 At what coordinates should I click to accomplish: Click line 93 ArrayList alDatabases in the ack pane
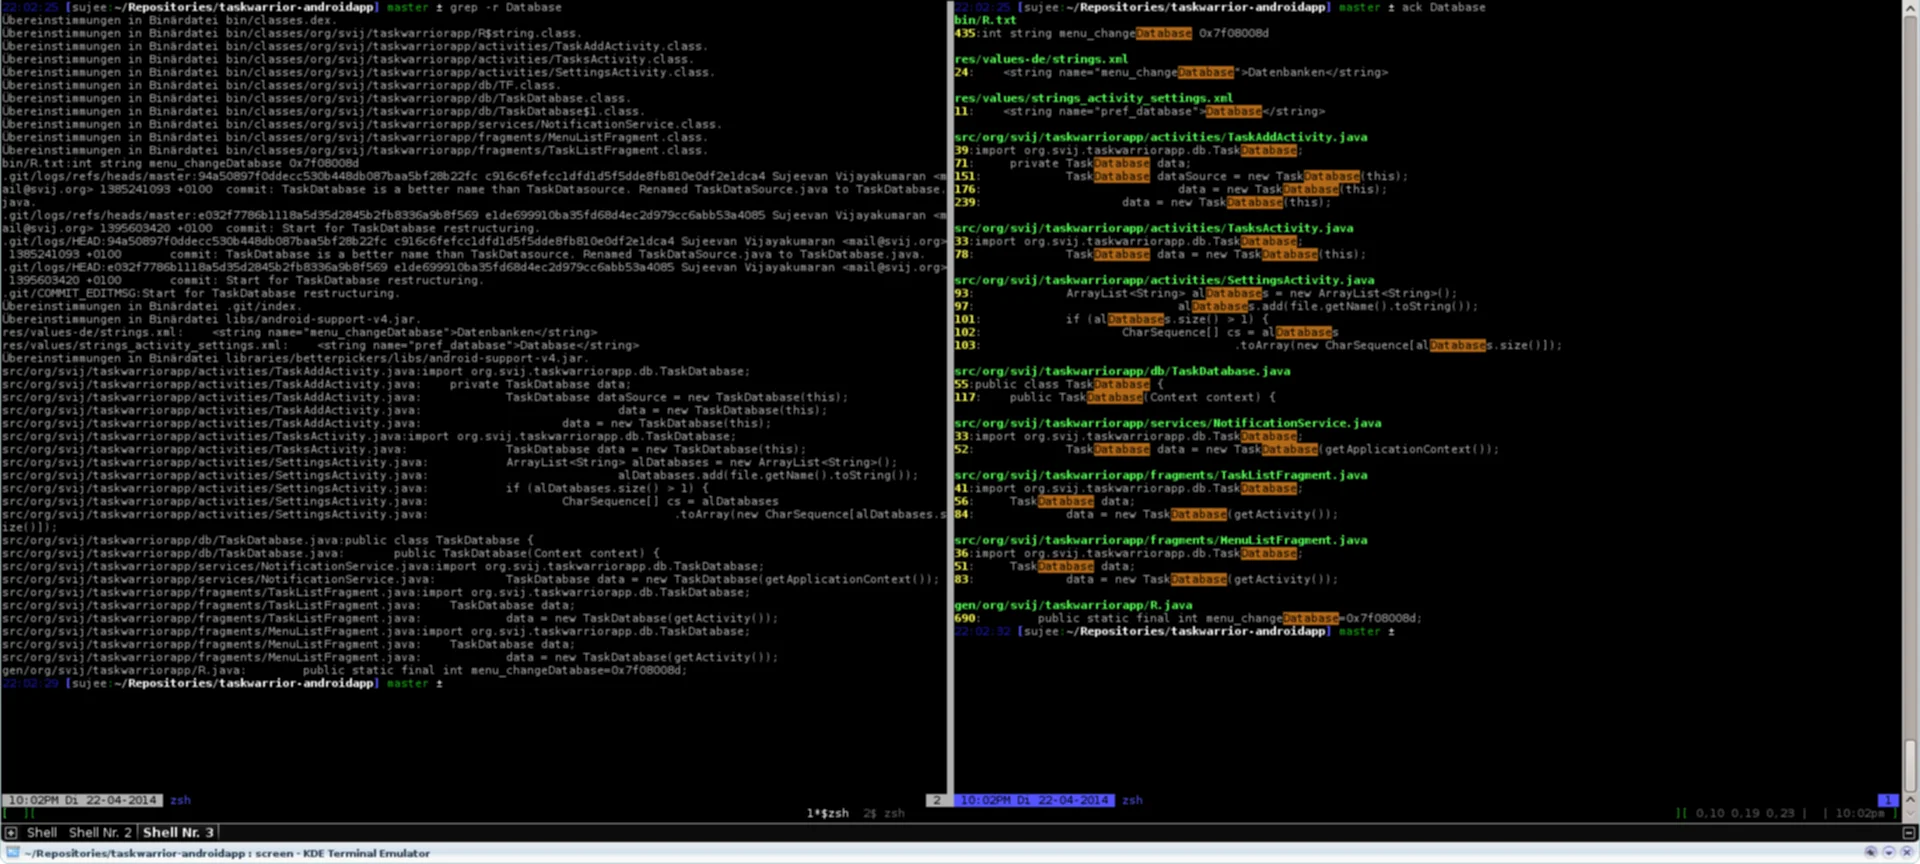tap(1206, 293)
